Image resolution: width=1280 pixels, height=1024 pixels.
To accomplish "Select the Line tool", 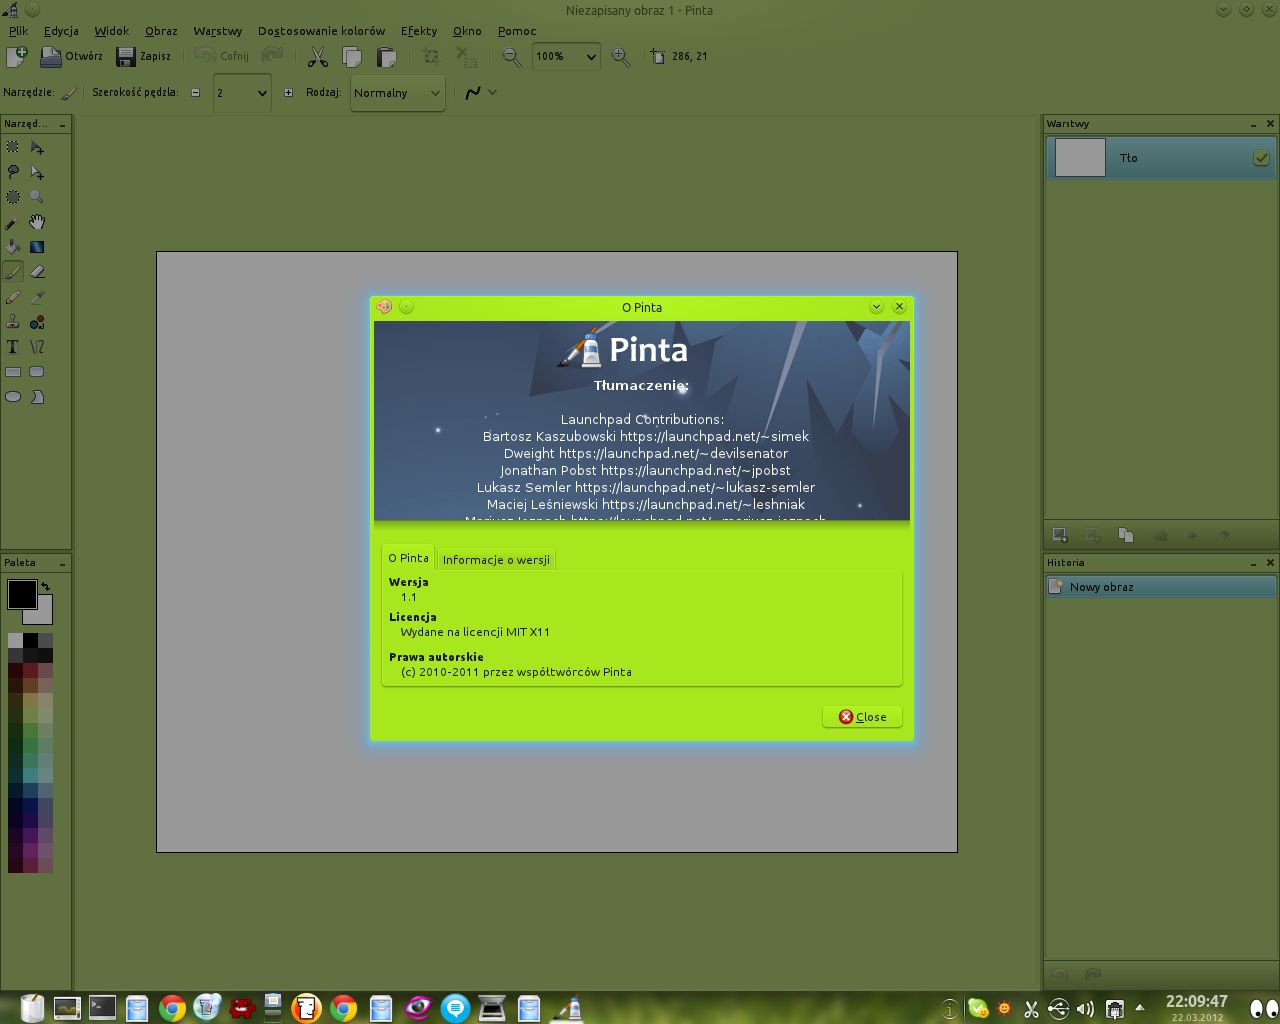I will pos(37,347).
